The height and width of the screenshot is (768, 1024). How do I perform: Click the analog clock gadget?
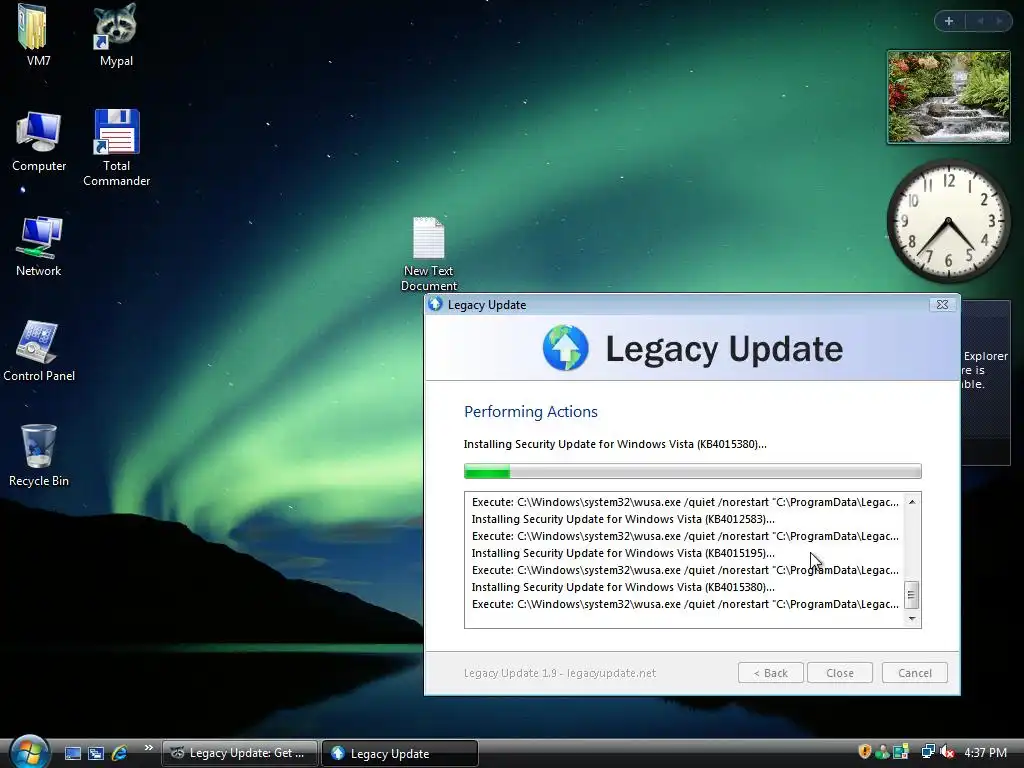(x=948, y=221)
